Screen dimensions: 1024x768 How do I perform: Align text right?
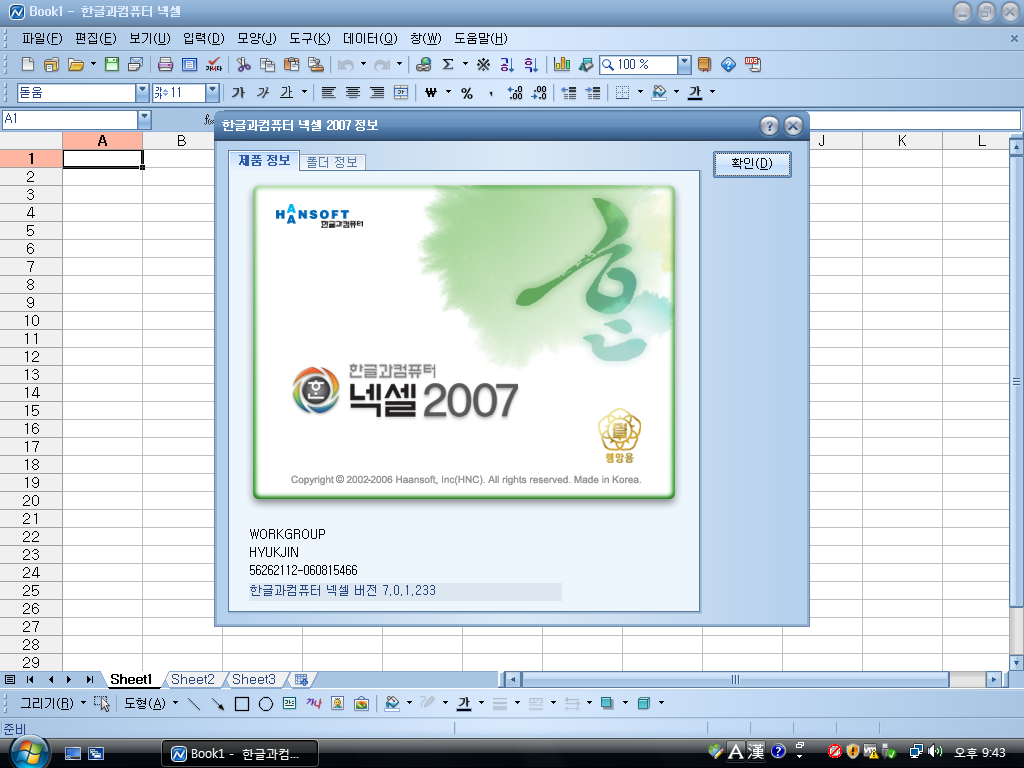377,92
